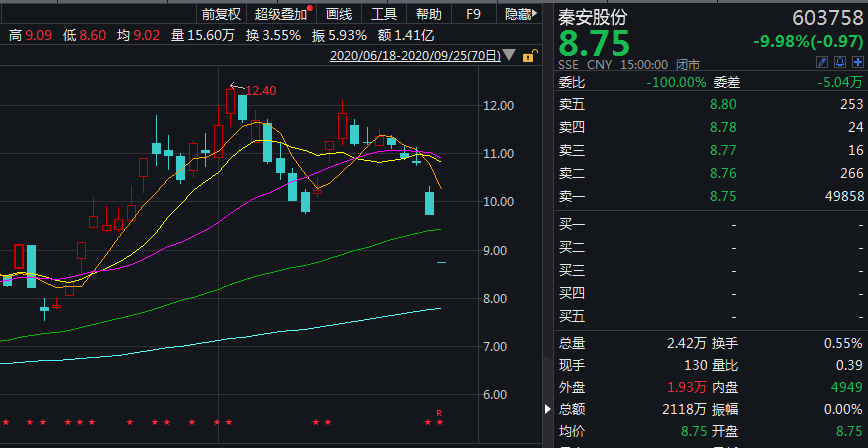Screen dimensions: 868x448
Task: Click stock name 秦安股份
Action: 593,17
